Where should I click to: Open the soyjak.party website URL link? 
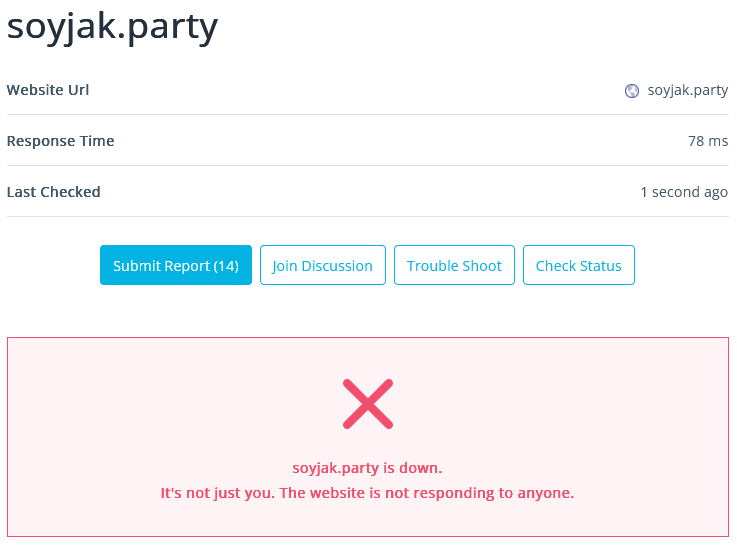coord(688,90)
